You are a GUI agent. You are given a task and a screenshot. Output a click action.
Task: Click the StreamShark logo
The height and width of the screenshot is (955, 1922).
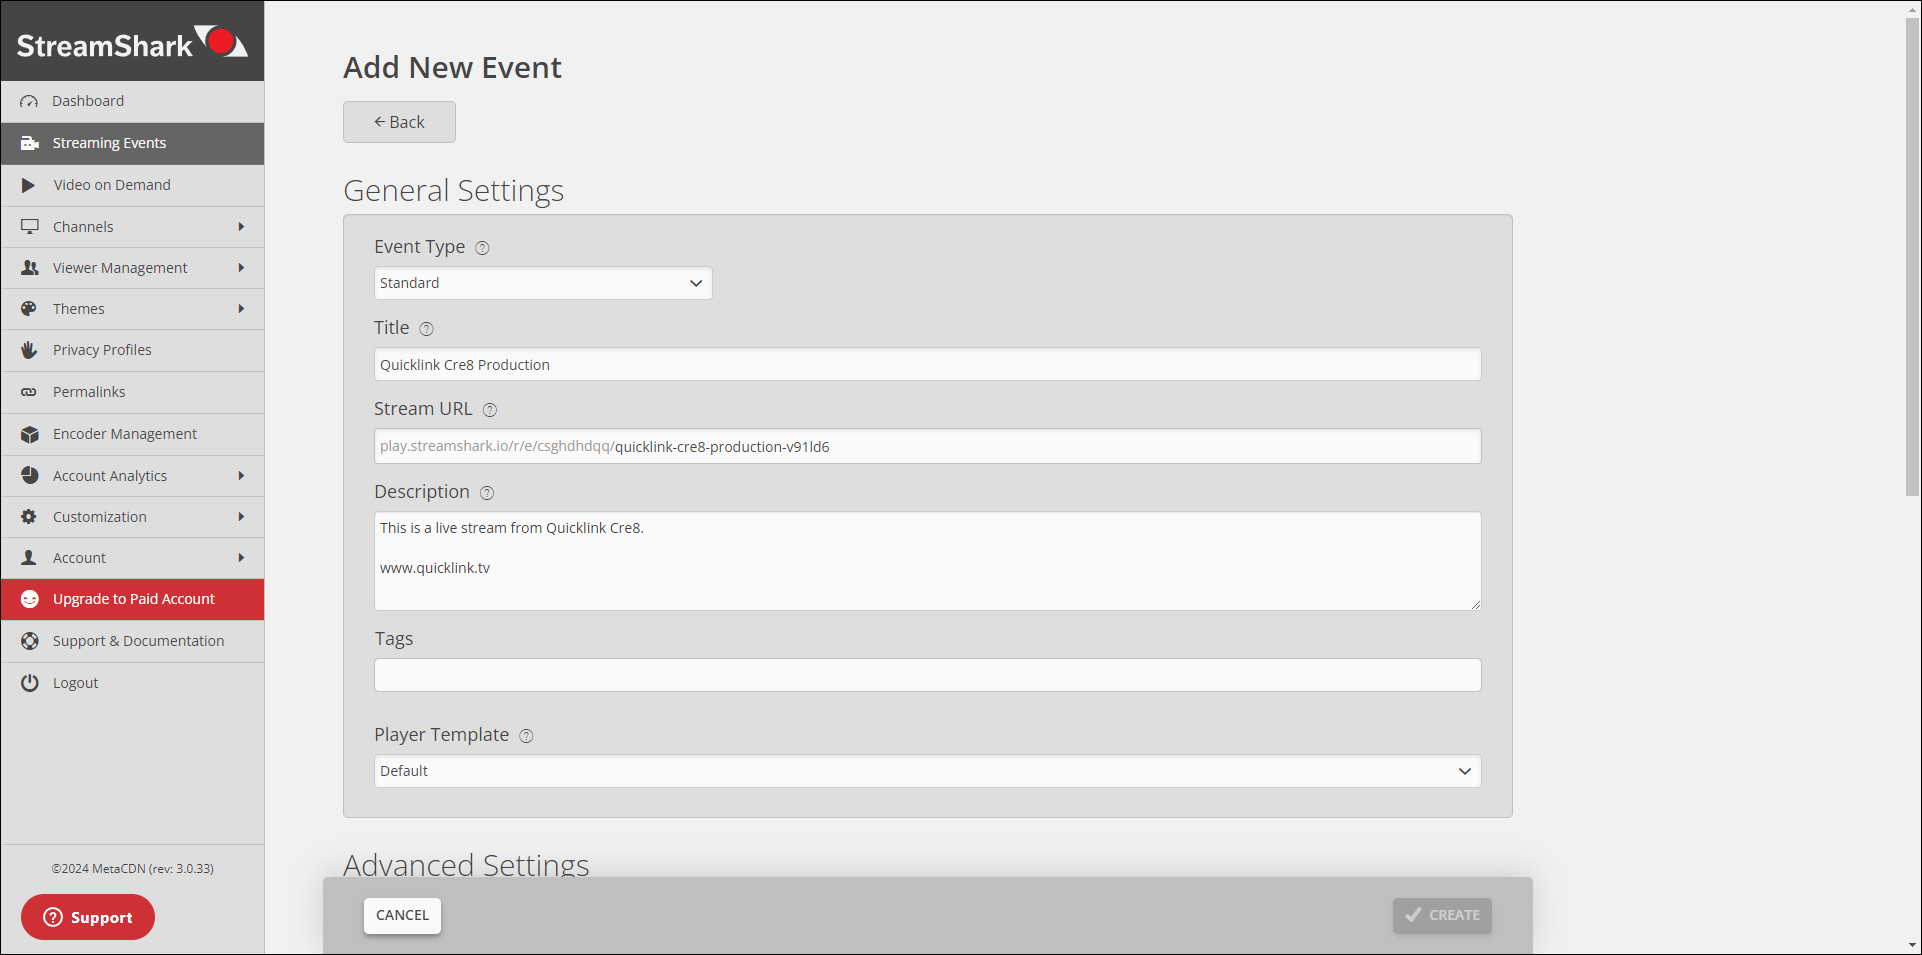(132, 43)
